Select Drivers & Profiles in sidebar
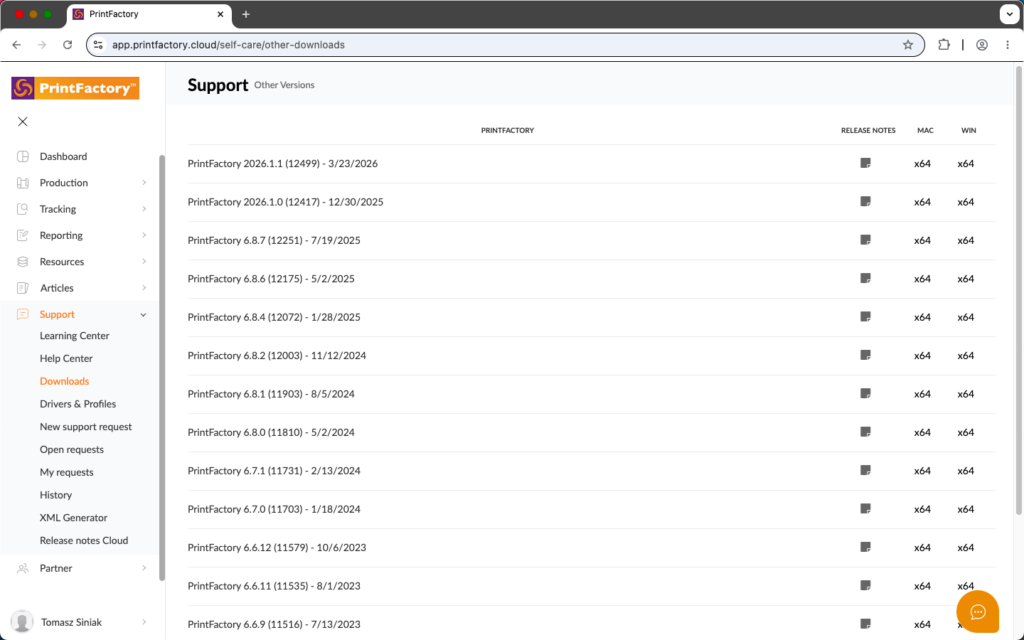Viewport: 1024px width, 640px height. (x=78, y=404)
